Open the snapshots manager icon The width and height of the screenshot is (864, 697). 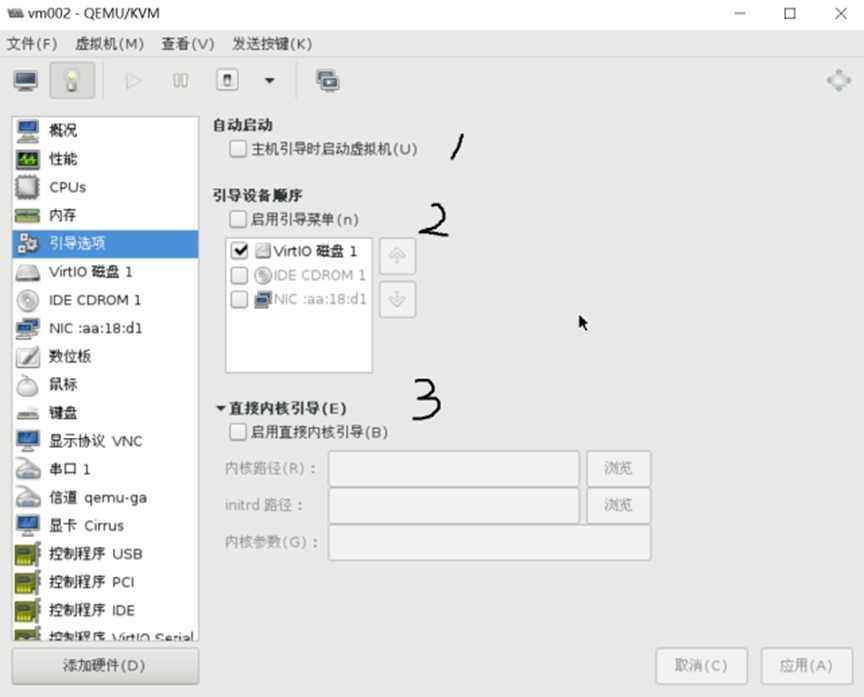[x=327, y=81]
